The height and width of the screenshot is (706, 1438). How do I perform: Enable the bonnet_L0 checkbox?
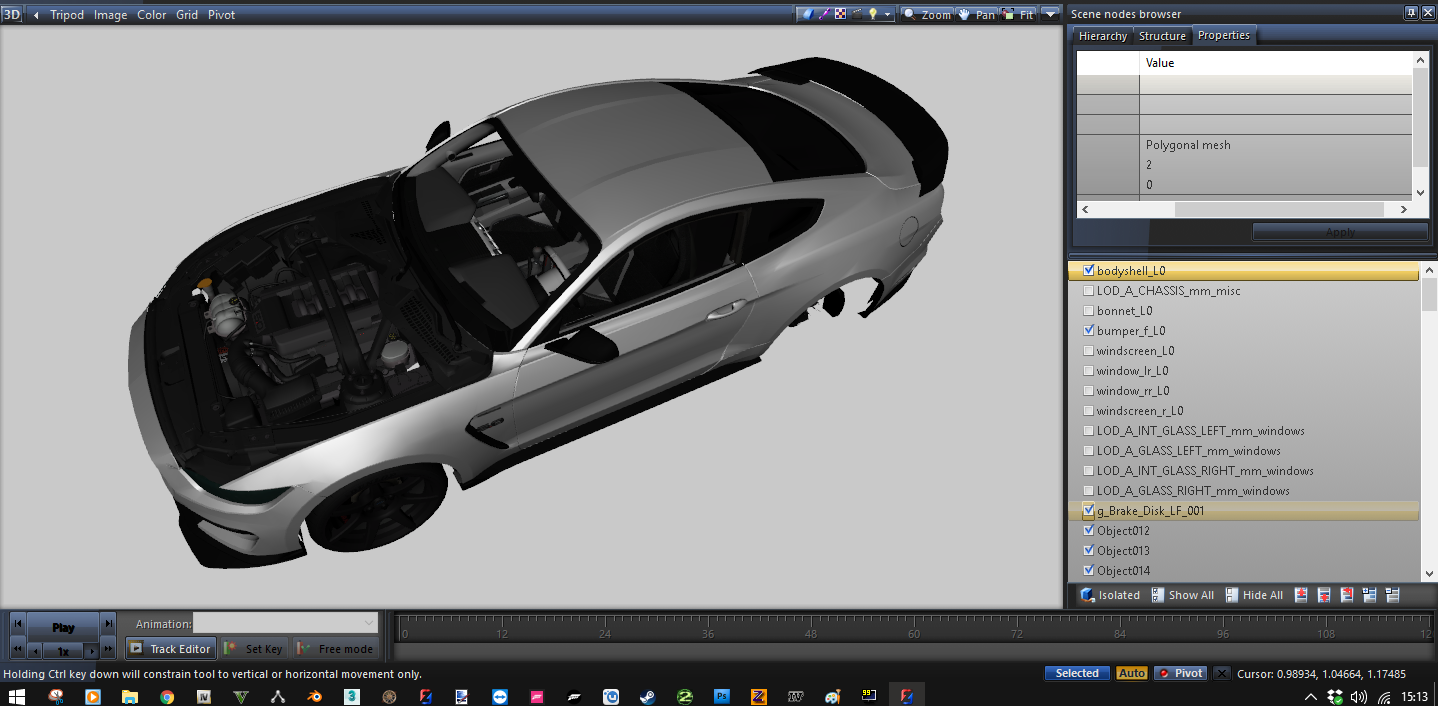pos(1088,311)
